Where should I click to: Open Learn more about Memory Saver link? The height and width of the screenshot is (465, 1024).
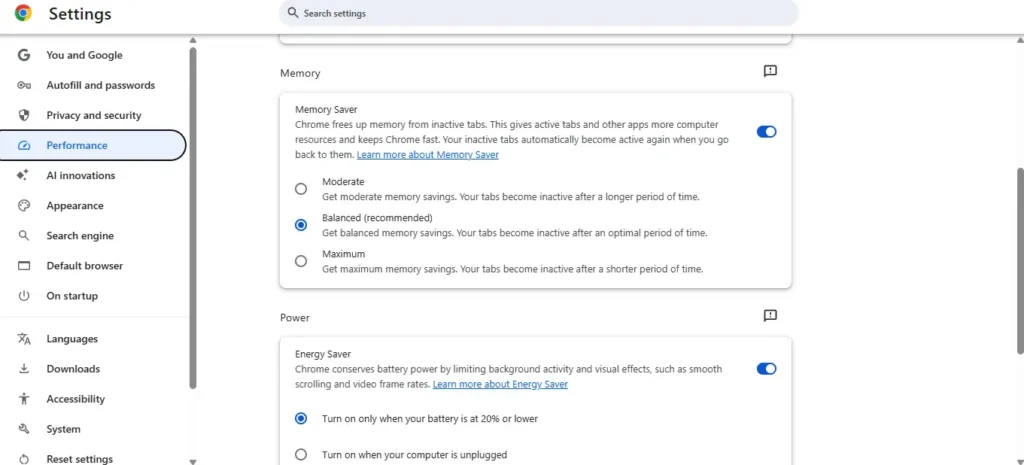(x=427, y=155)
